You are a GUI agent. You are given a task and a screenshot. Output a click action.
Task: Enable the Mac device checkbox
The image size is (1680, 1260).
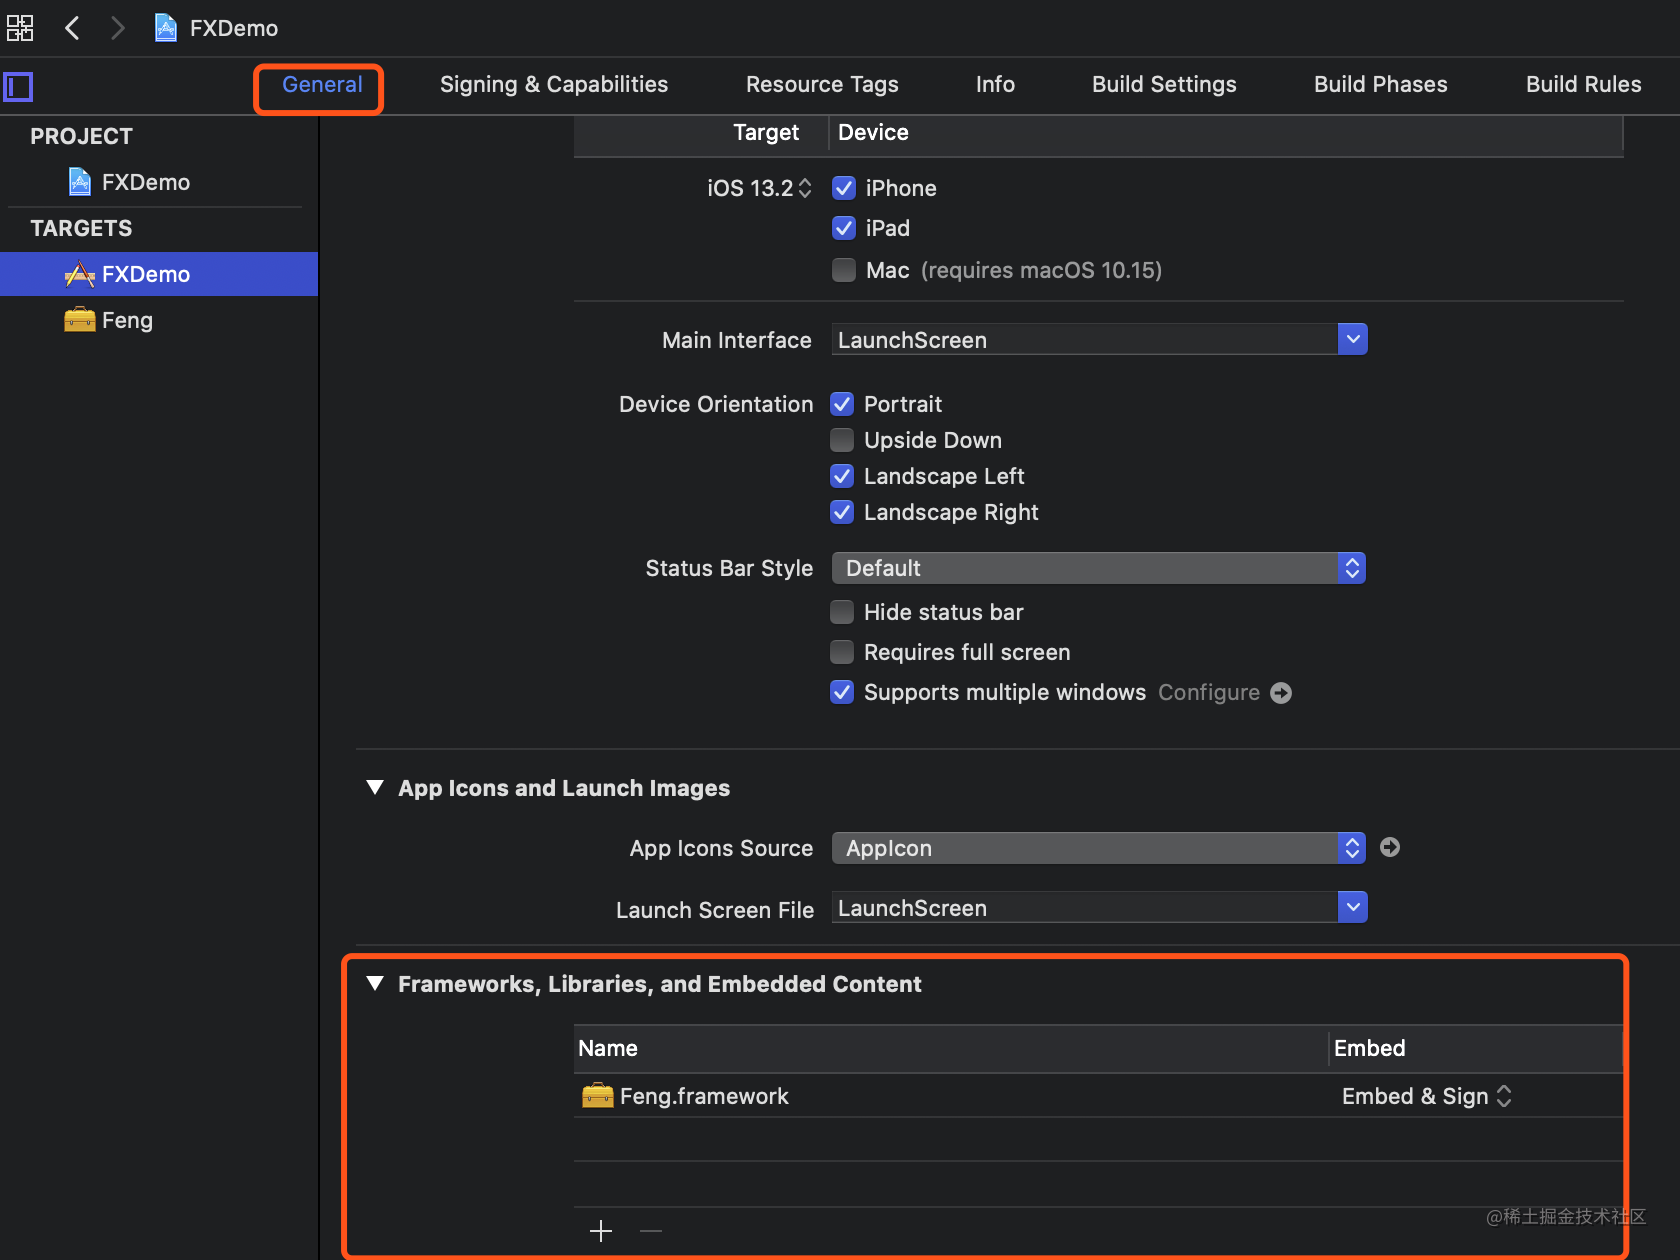pos(844,270)
